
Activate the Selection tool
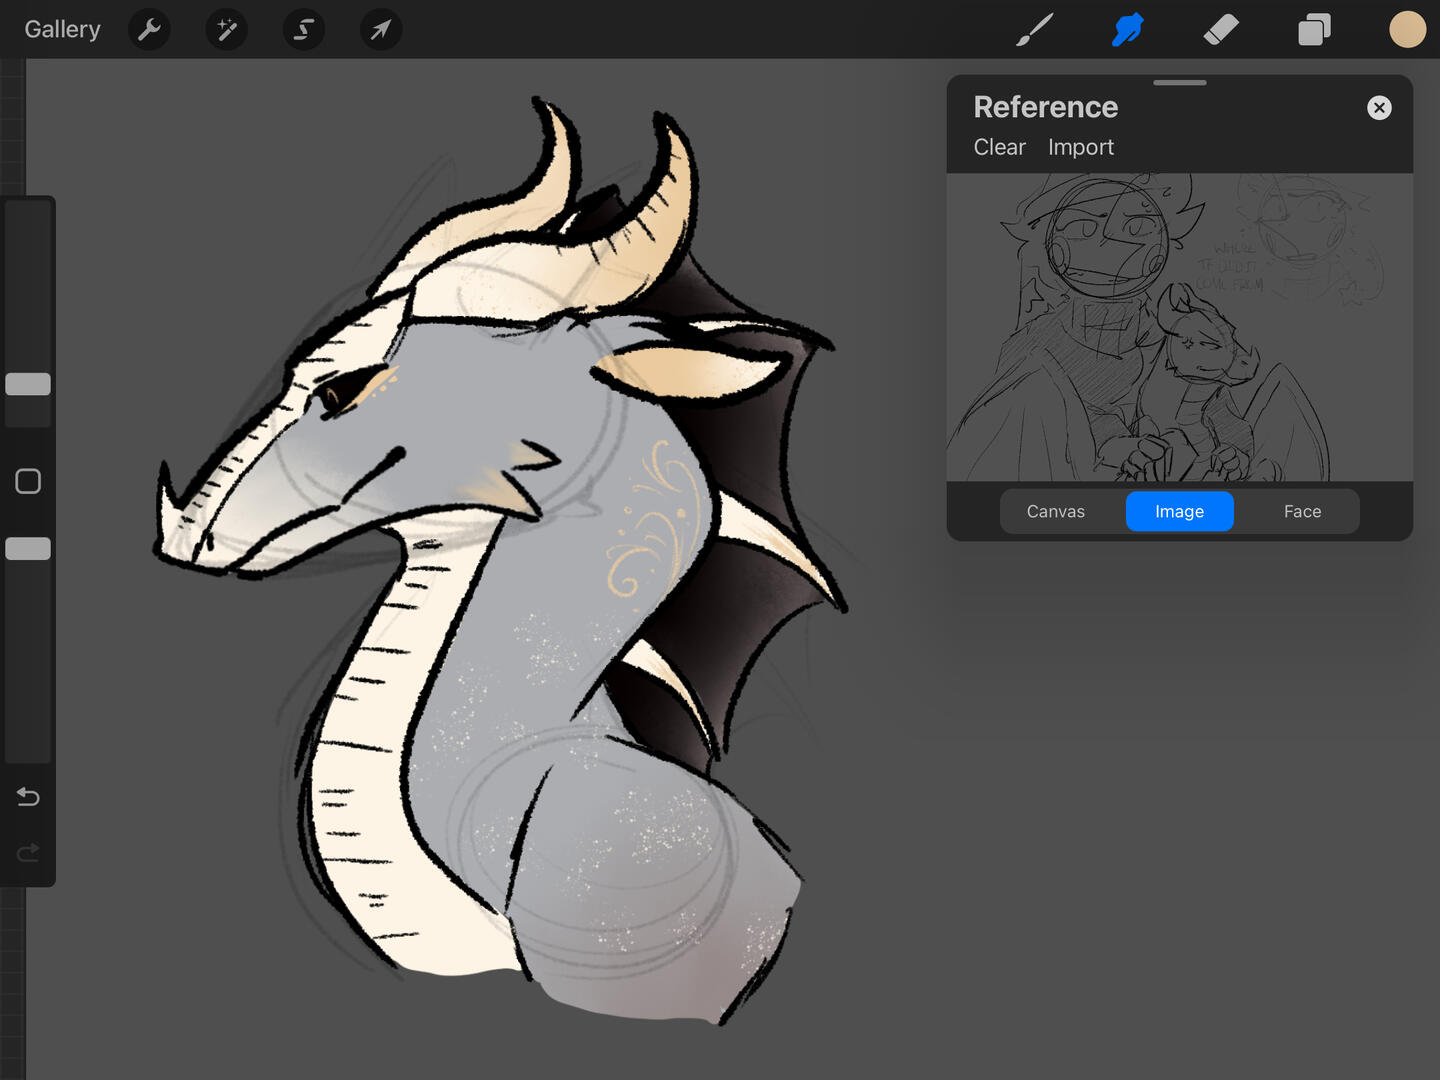click(304, 30)
